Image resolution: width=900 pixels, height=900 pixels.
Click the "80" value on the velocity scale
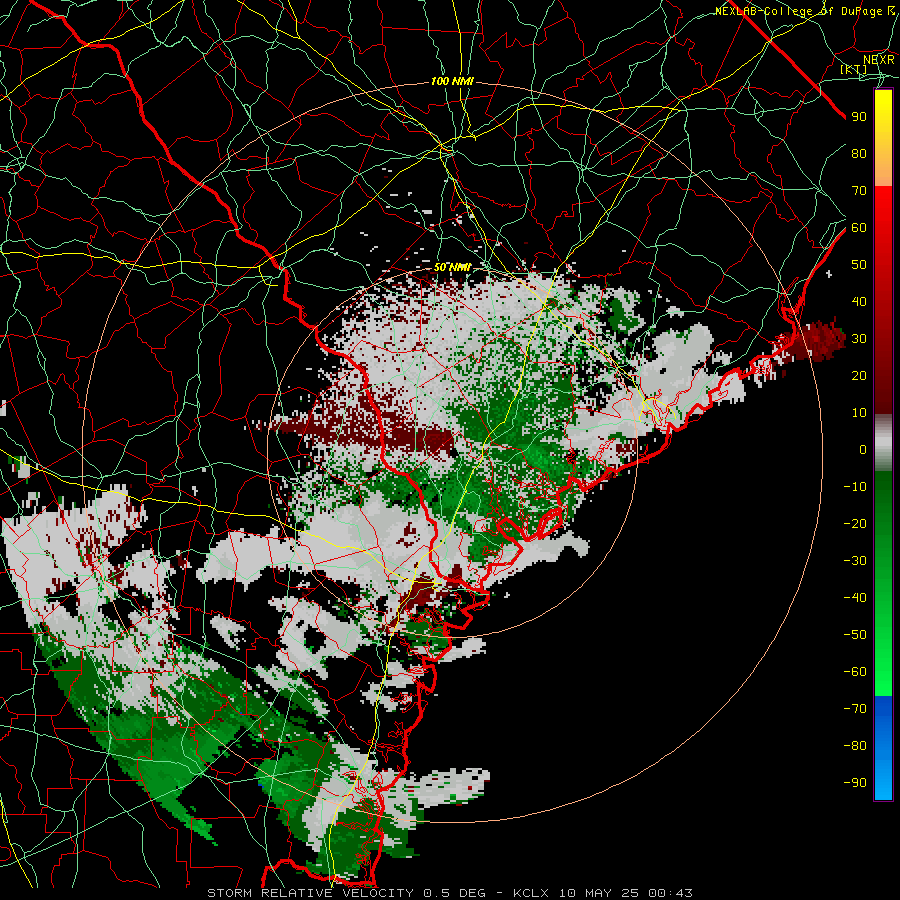859,154
